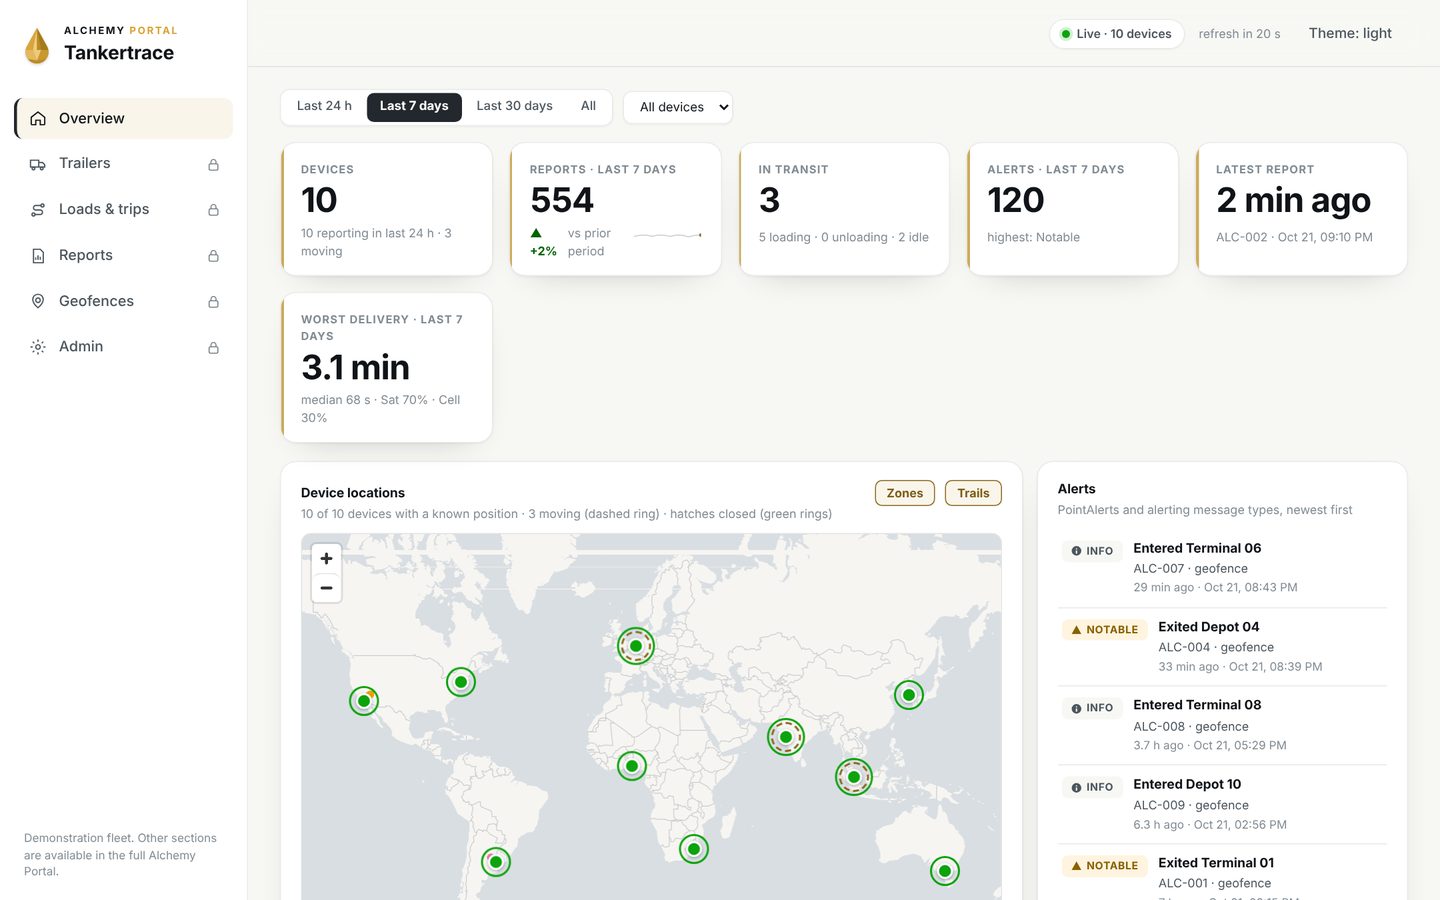Viewport: 1440px width, 900px height.
Task: Open the Overview section
Action: point(124,118)
